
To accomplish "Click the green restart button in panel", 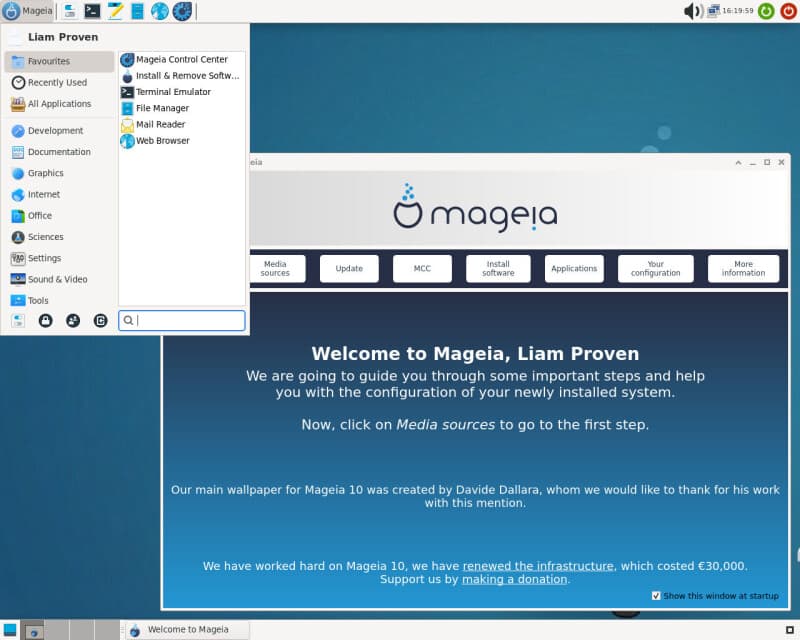I will [766, 11].
